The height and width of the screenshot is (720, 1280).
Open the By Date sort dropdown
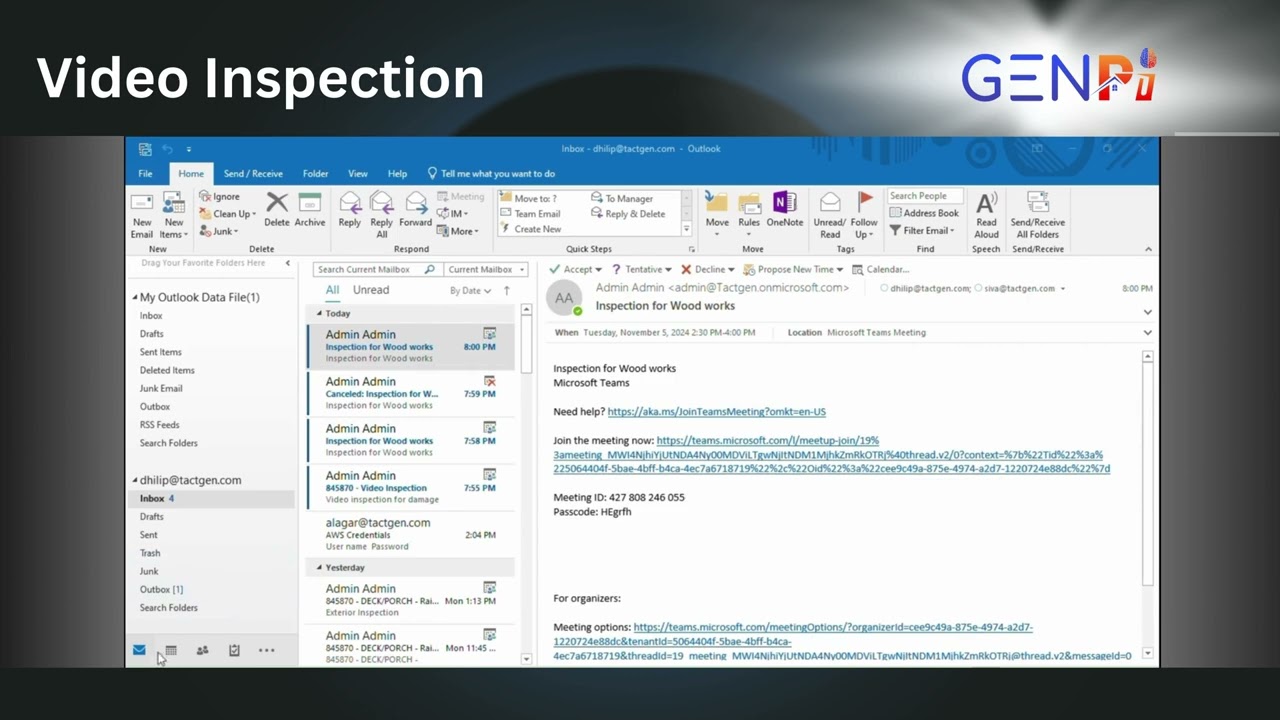[x=470, y=291]
